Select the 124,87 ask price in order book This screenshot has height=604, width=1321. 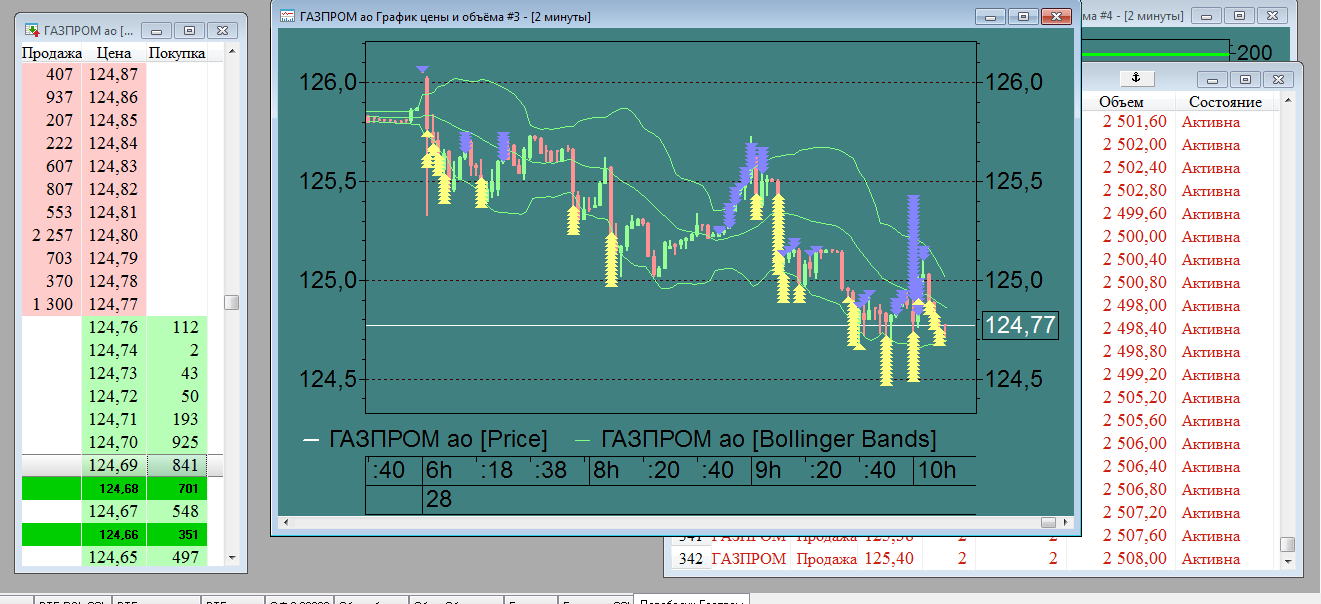click(114, 74)
